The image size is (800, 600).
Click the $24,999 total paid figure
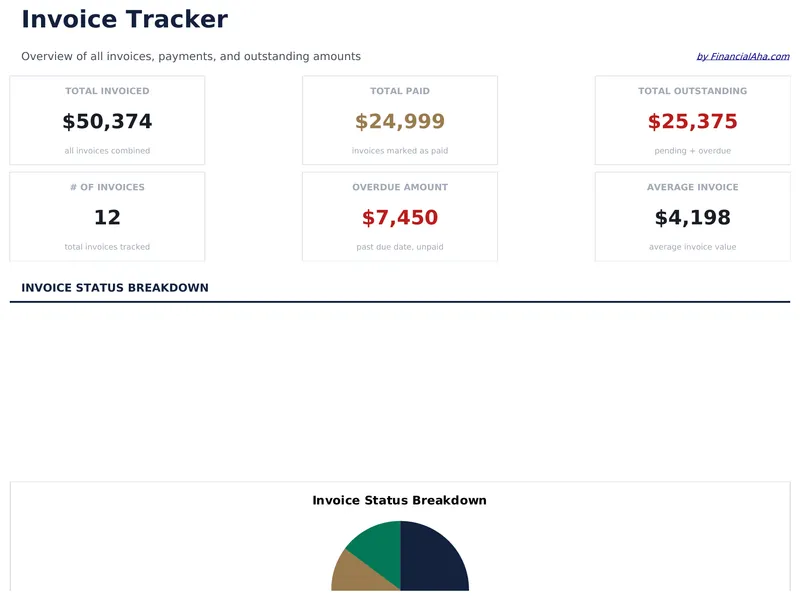pos(399,121)
